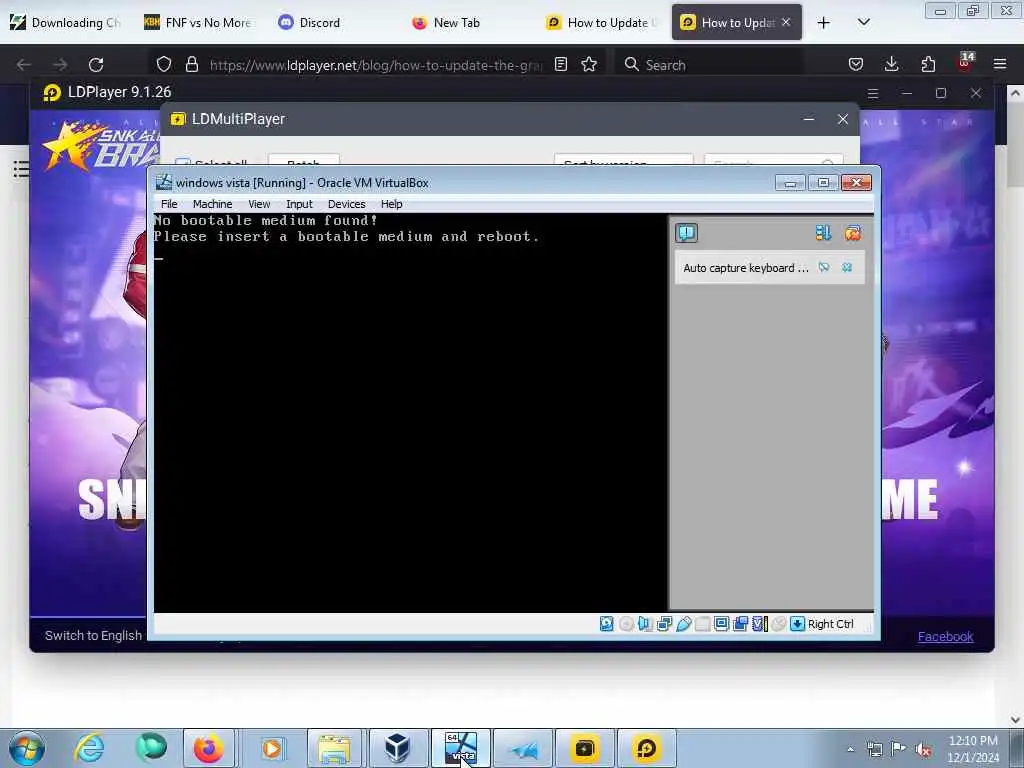1024x768 pixels.
Task: Click the ldplayer.net URL address bar
Action: tap(376, 65)
